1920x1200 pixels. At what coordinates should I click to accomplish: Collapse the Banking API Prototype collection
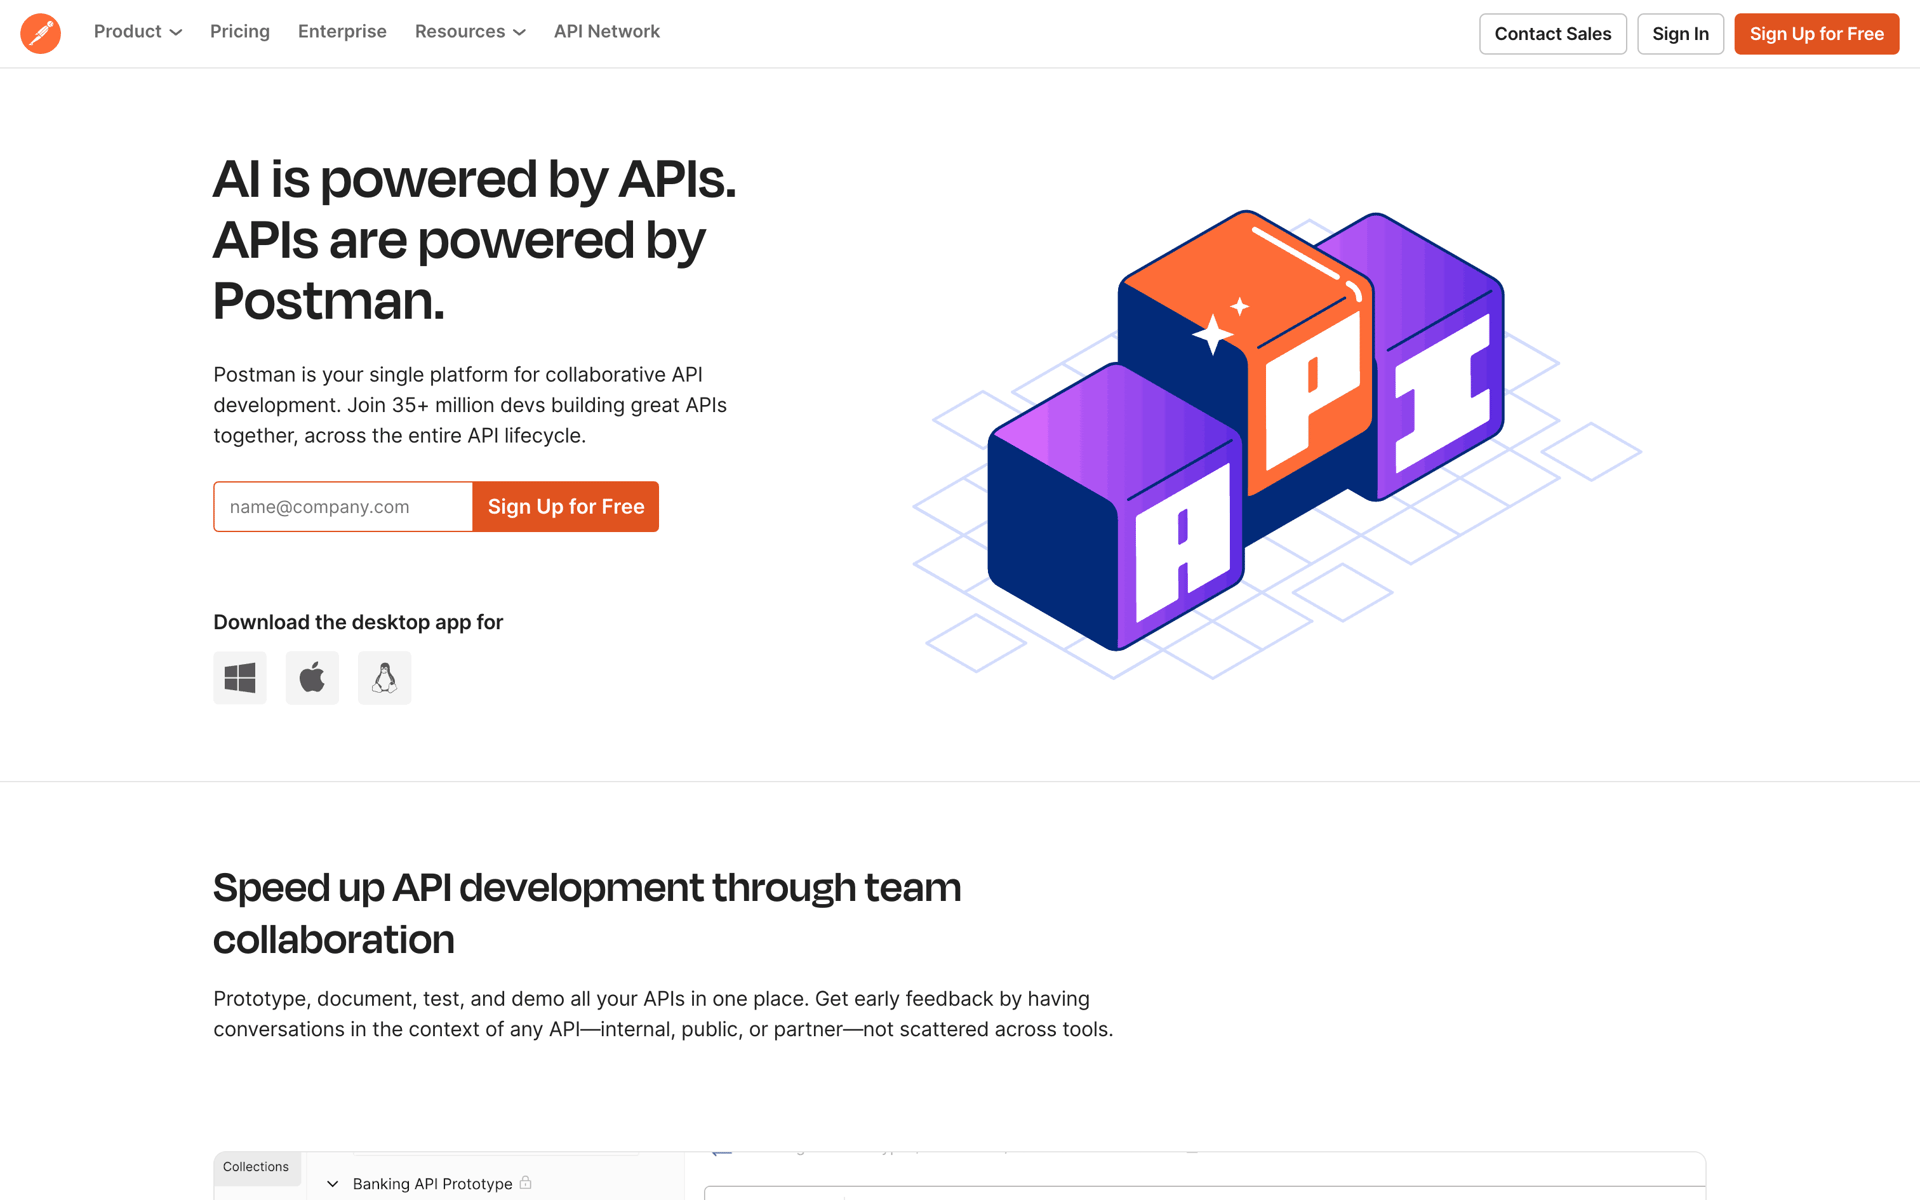point(333,1184)
